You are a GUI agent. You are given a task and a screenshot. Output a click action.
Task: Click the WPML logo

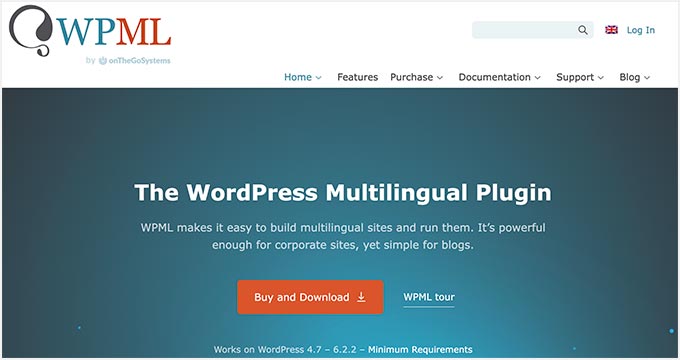(90, 31)
